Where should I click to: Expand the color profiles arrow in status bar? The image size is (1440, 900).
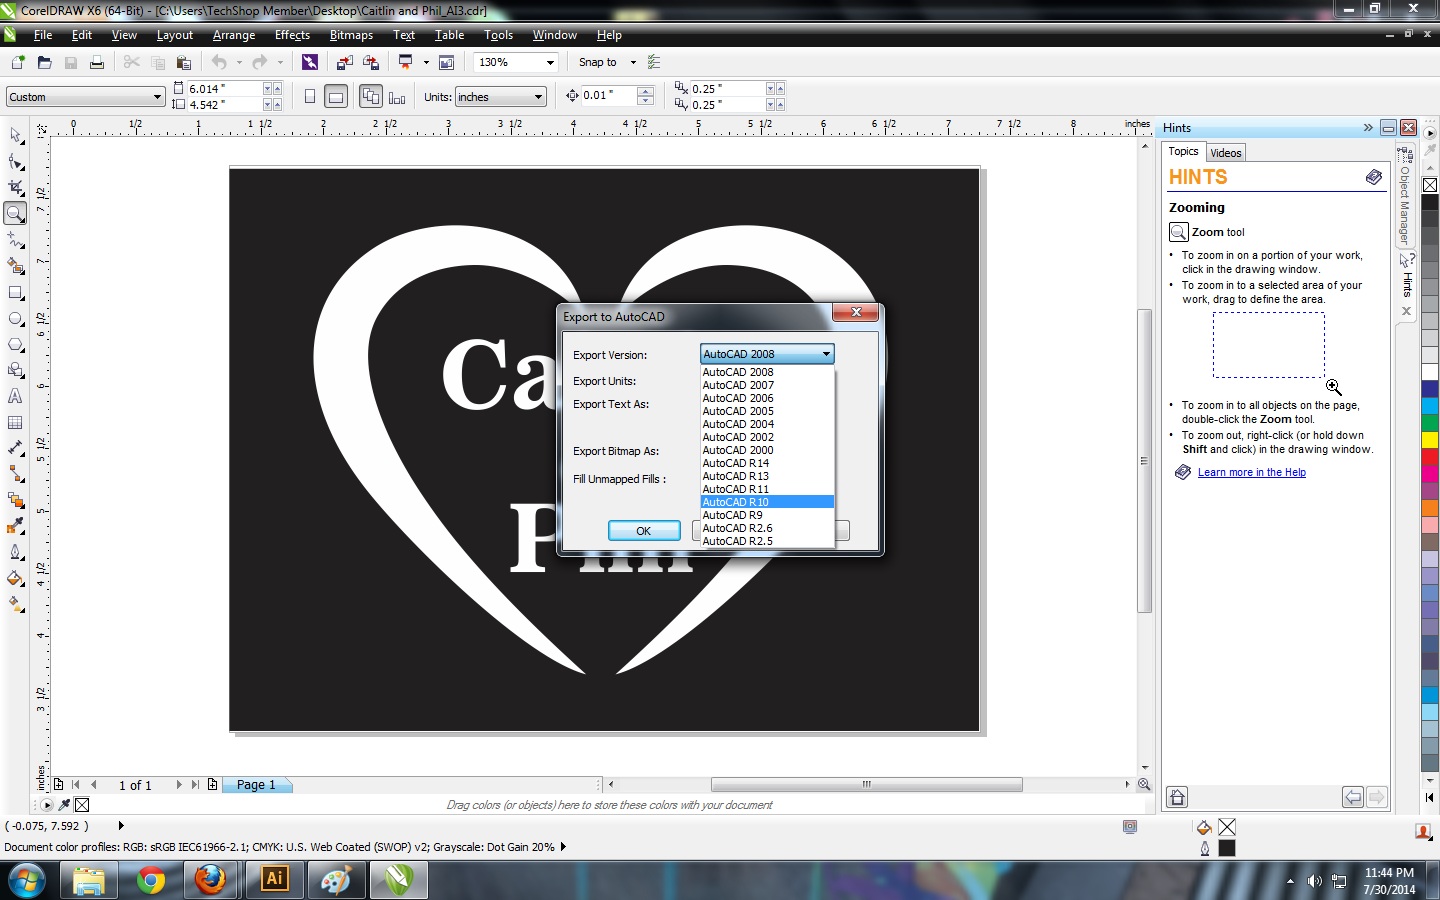(x=563, y=847)
